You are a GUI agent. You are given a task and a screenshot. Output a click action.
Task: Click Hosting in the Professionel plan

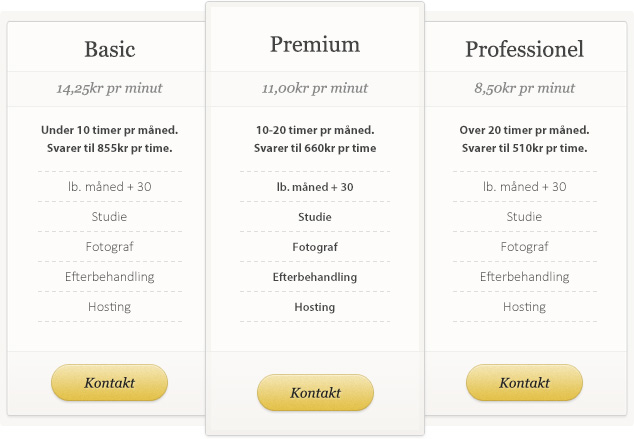(524, 306)
